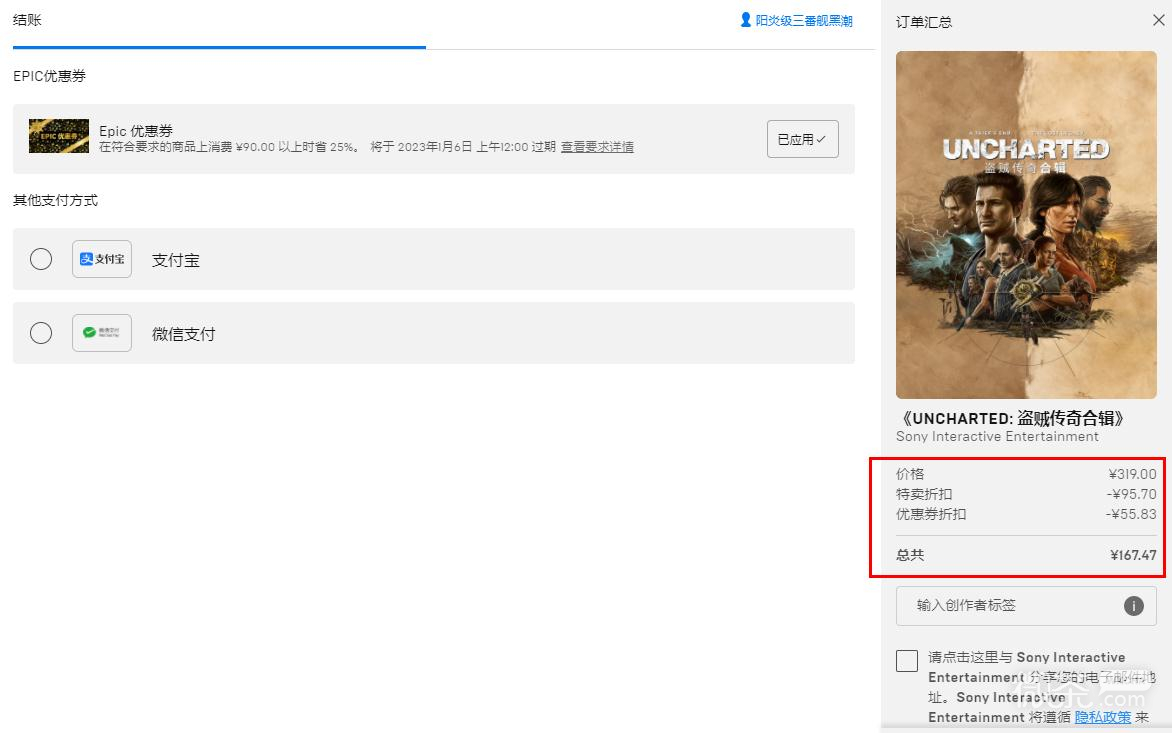Click the Epic 优惠券 coupon title
The width and height of the screenshot is (1172, 733).
136,131
